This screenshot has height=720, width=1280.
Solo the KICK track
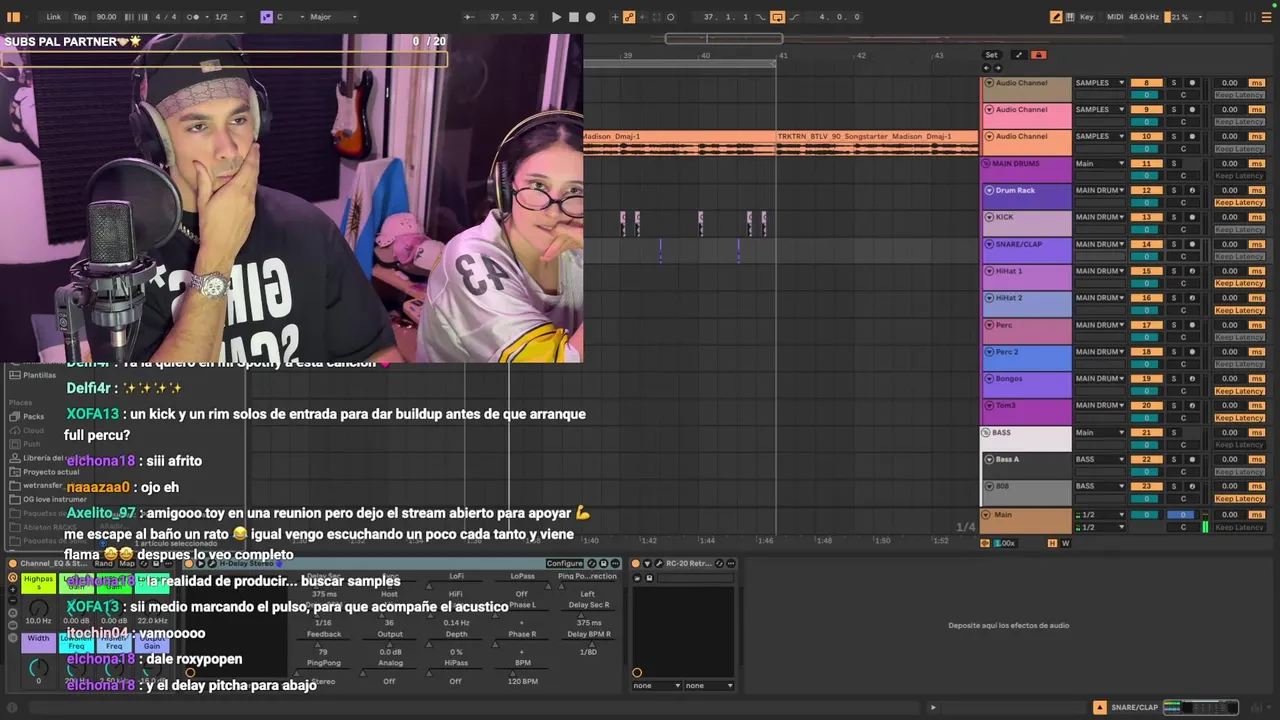[x=1174, y=217]
